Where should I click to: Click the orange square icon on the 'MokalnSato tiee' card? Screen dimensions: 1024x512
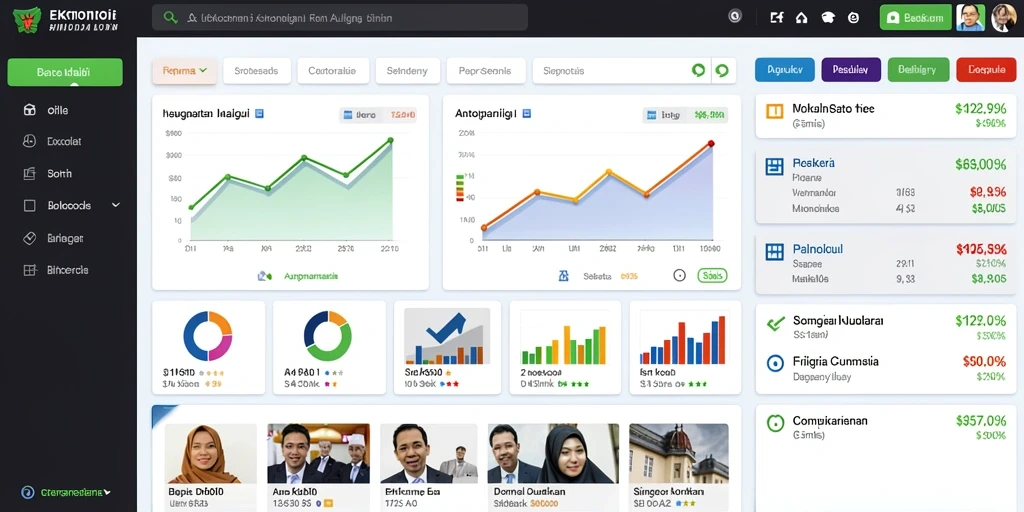pos(774,111)
